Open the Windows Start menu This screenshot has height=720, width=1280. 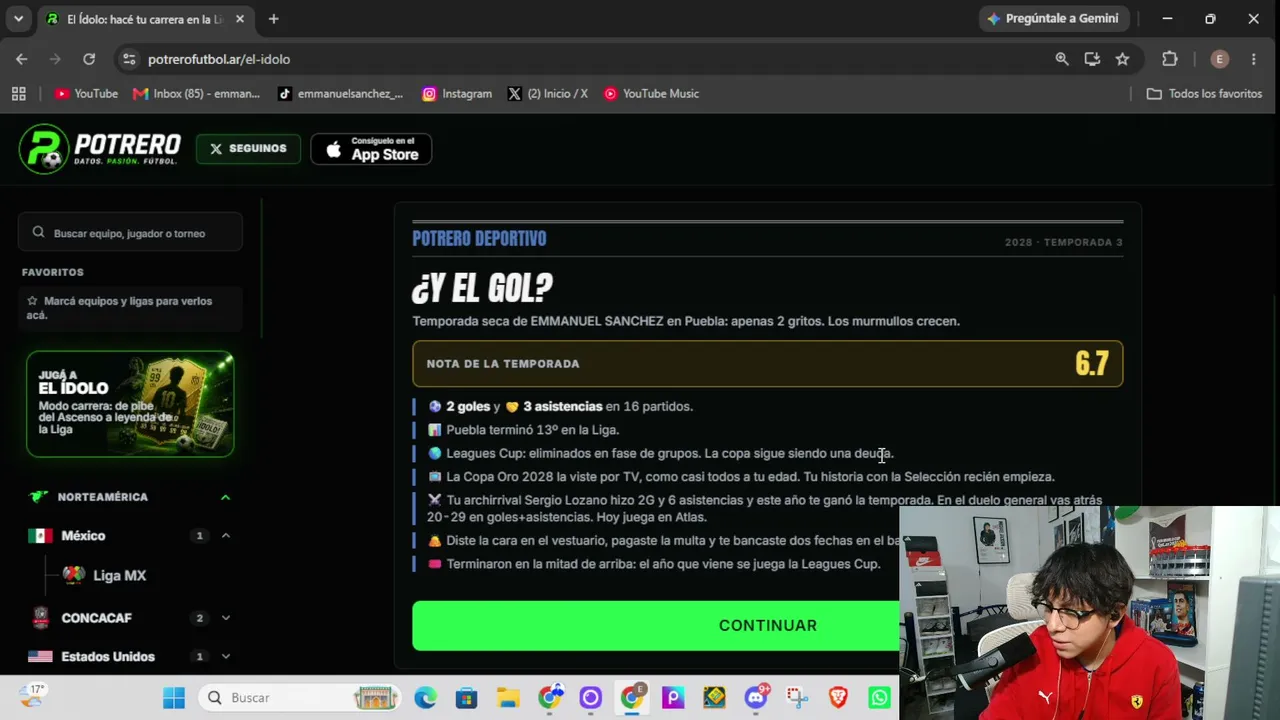click(x=174, y=697)
